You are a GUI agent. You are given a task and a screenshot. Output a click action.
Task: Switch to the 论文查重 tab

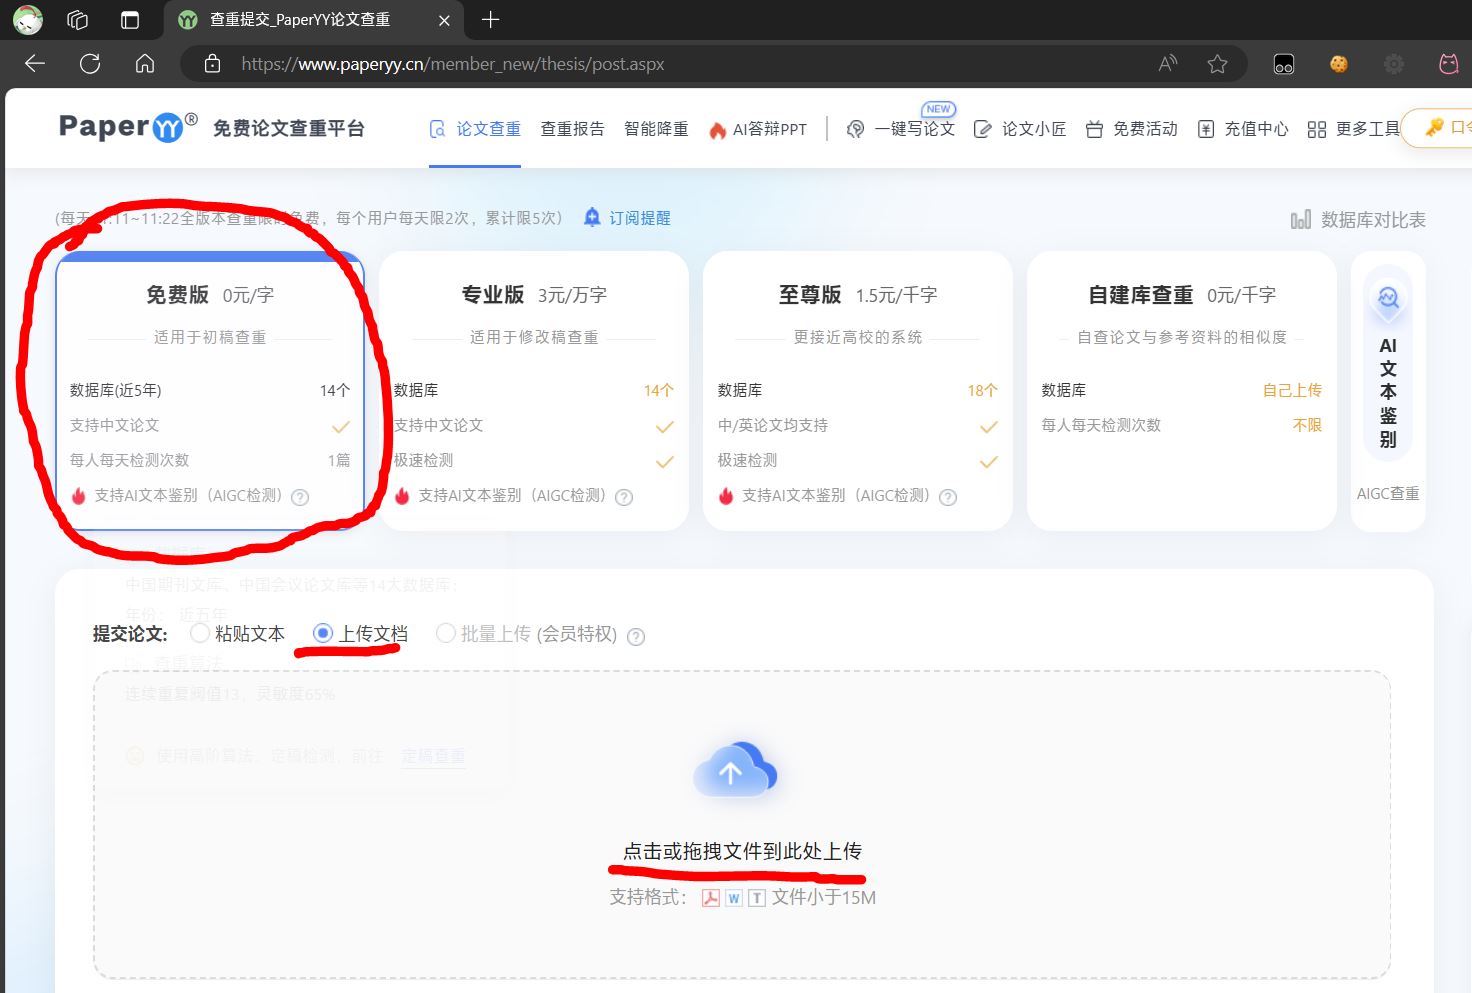pyautogui.click(x=486, y=128)
